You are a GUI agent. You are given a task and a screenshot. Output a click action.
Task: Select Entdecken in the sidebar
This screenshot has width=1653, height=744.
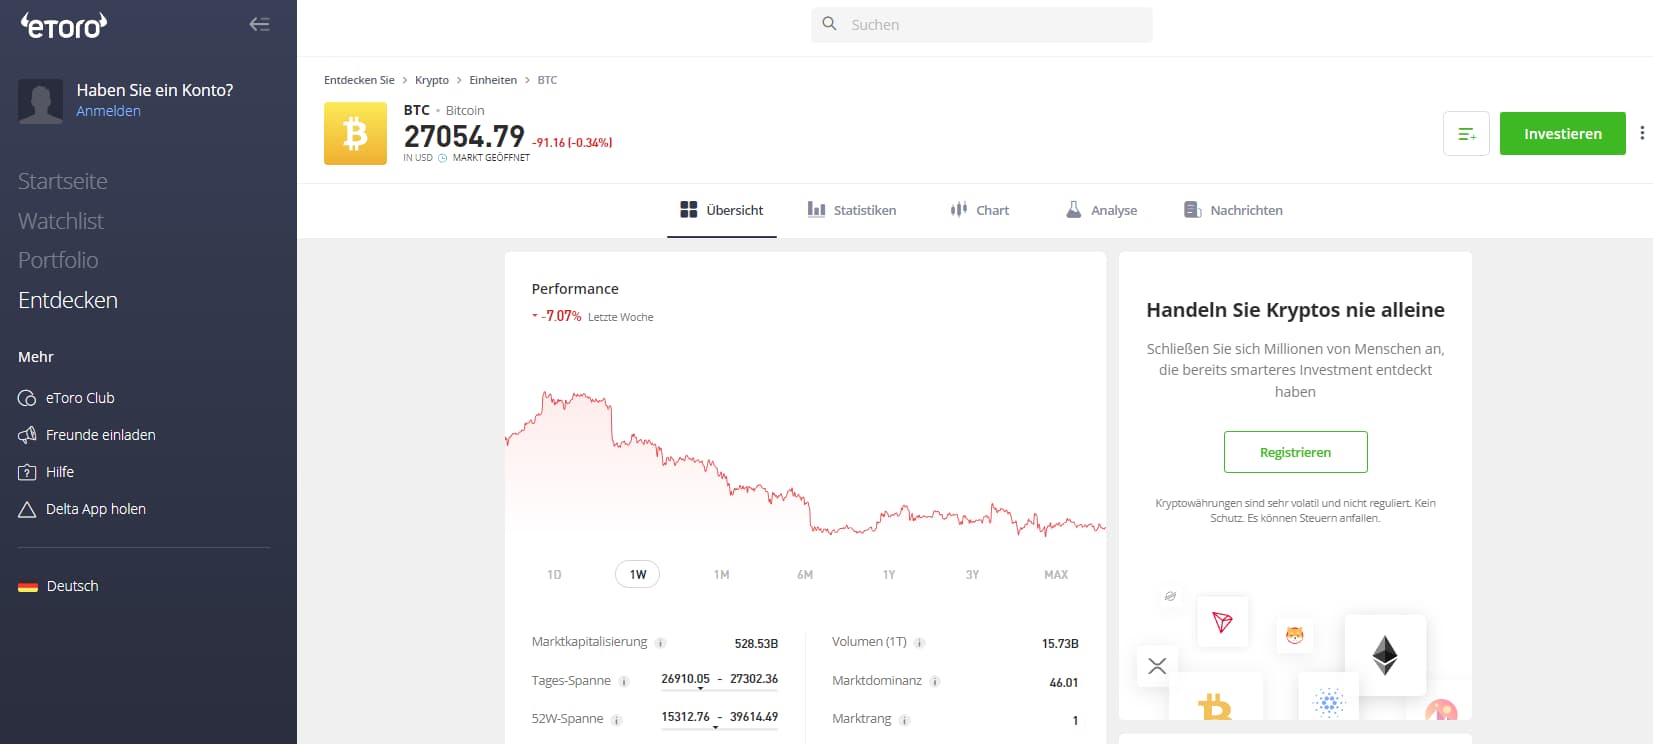[x=68, y=300]
